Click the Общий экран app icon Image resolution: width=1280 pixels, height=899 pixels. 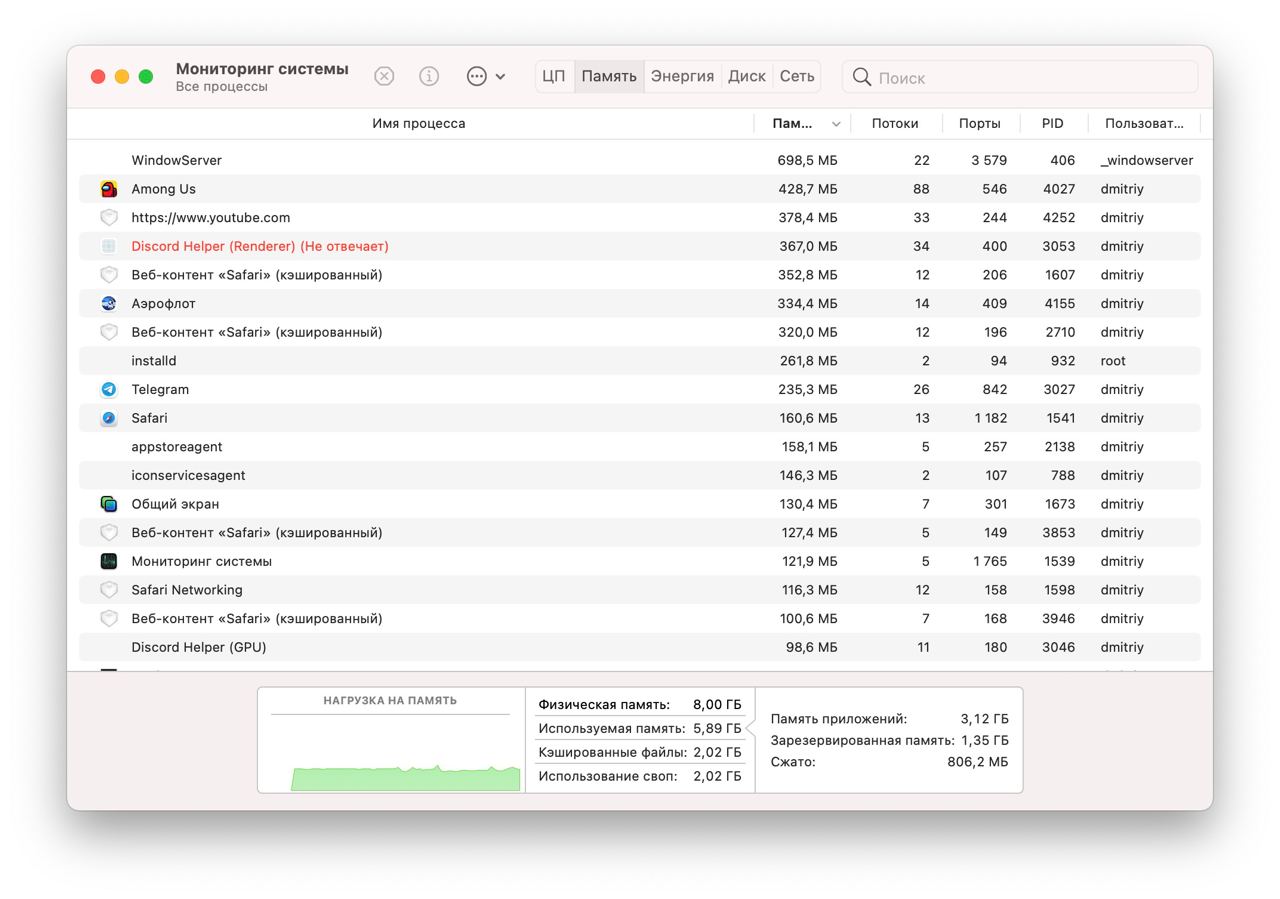109,504
